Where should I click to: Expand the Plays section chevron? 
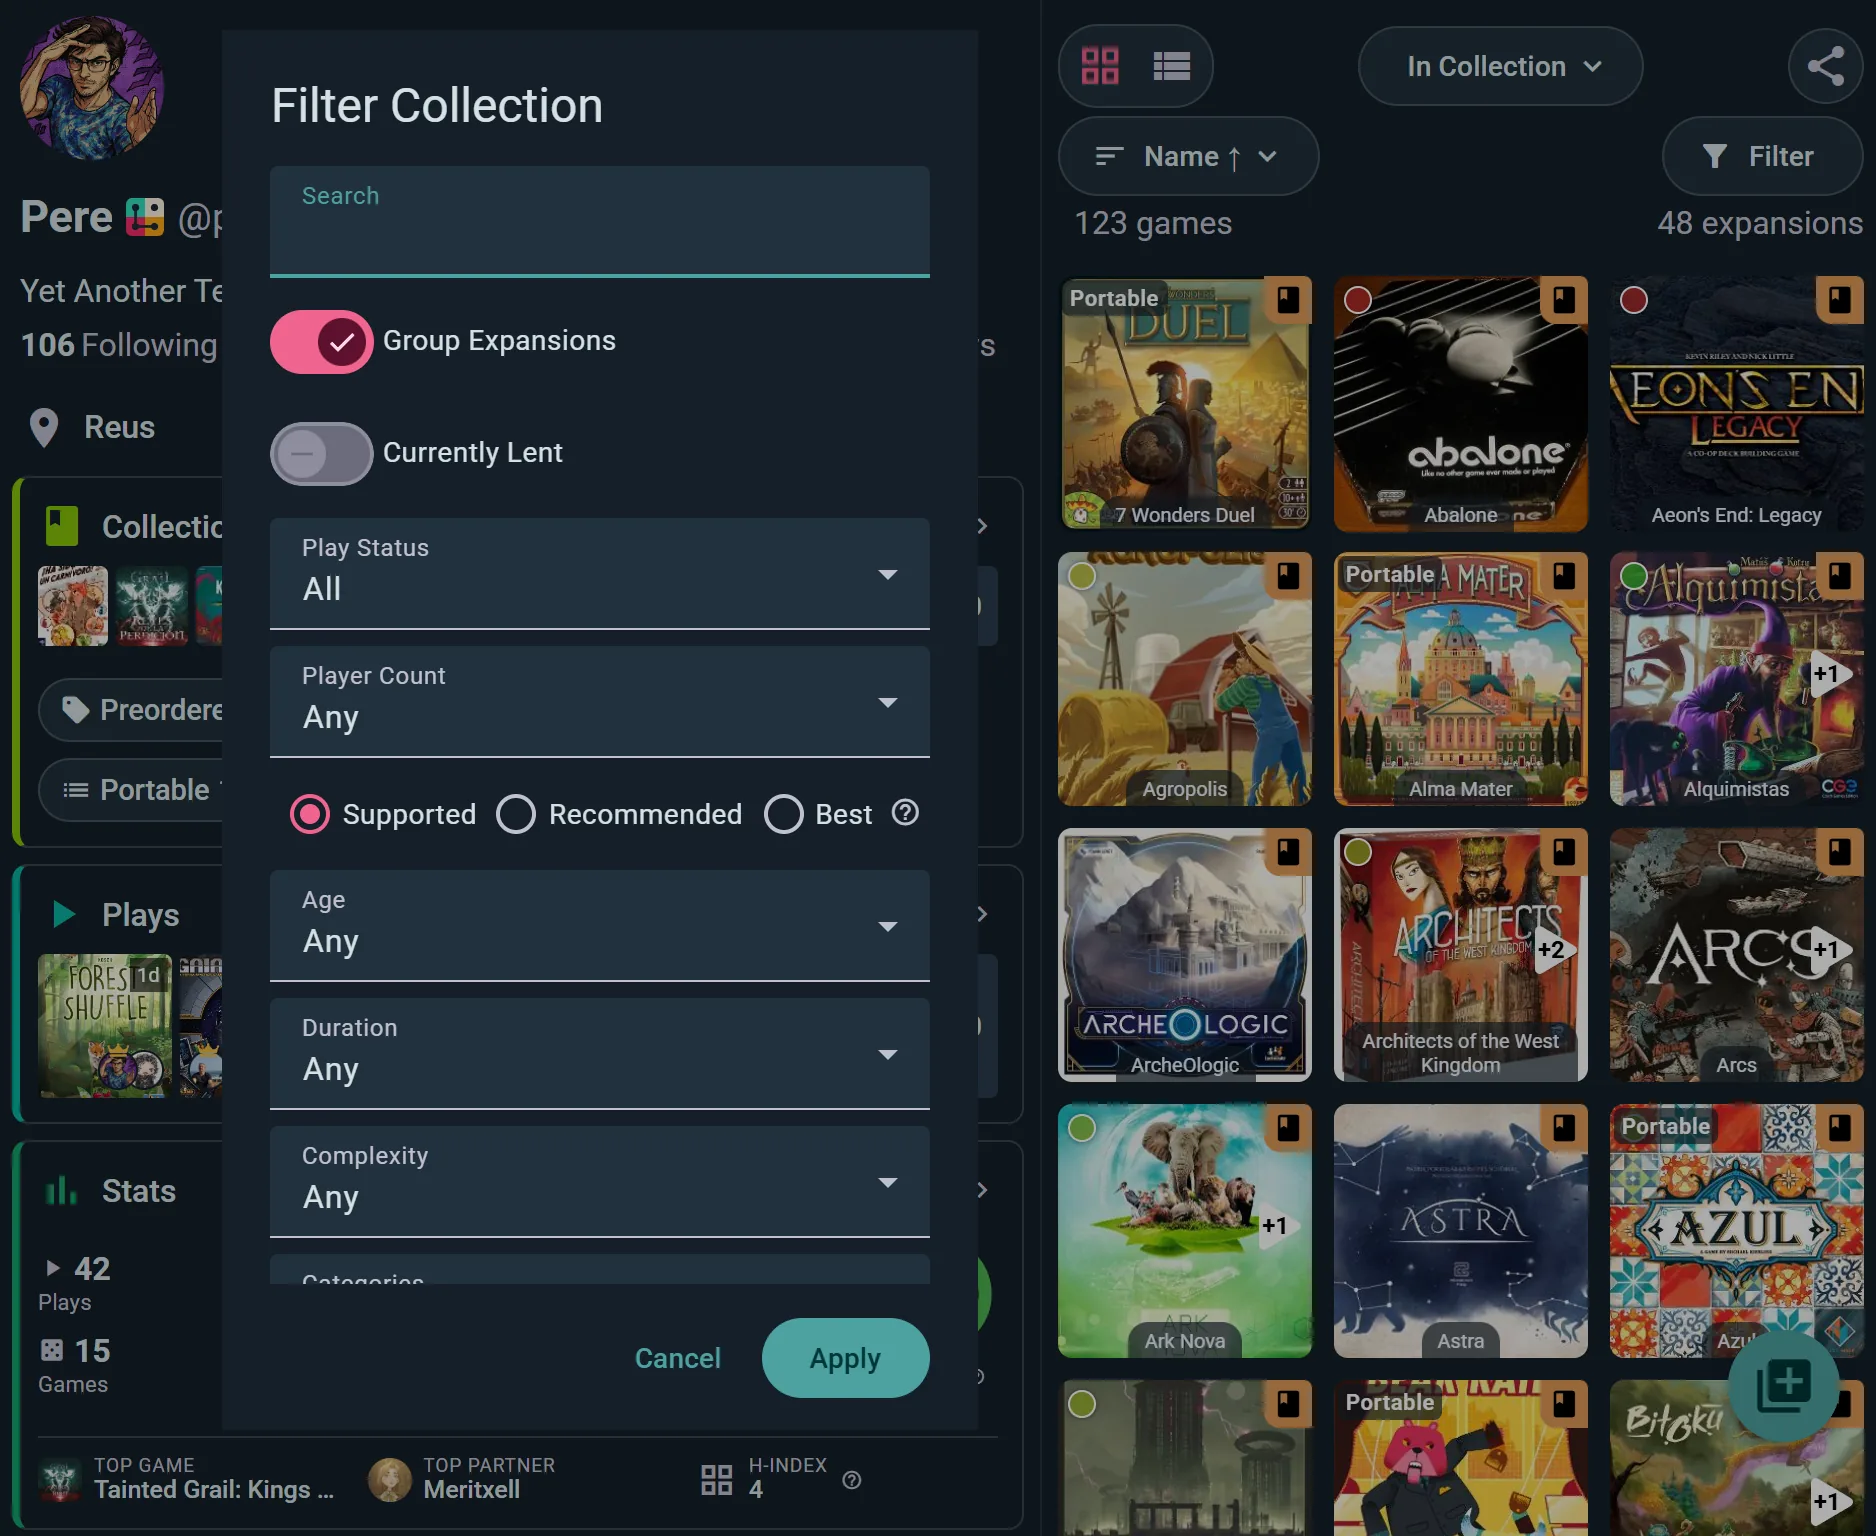pyautogui.click(x=982, y=914)
